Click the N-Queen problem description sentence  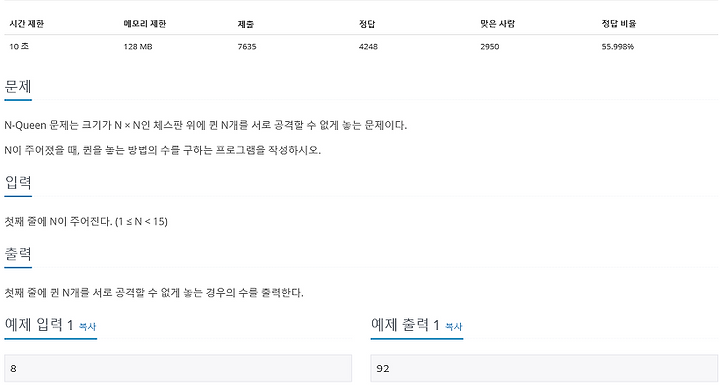pos(206,125)
